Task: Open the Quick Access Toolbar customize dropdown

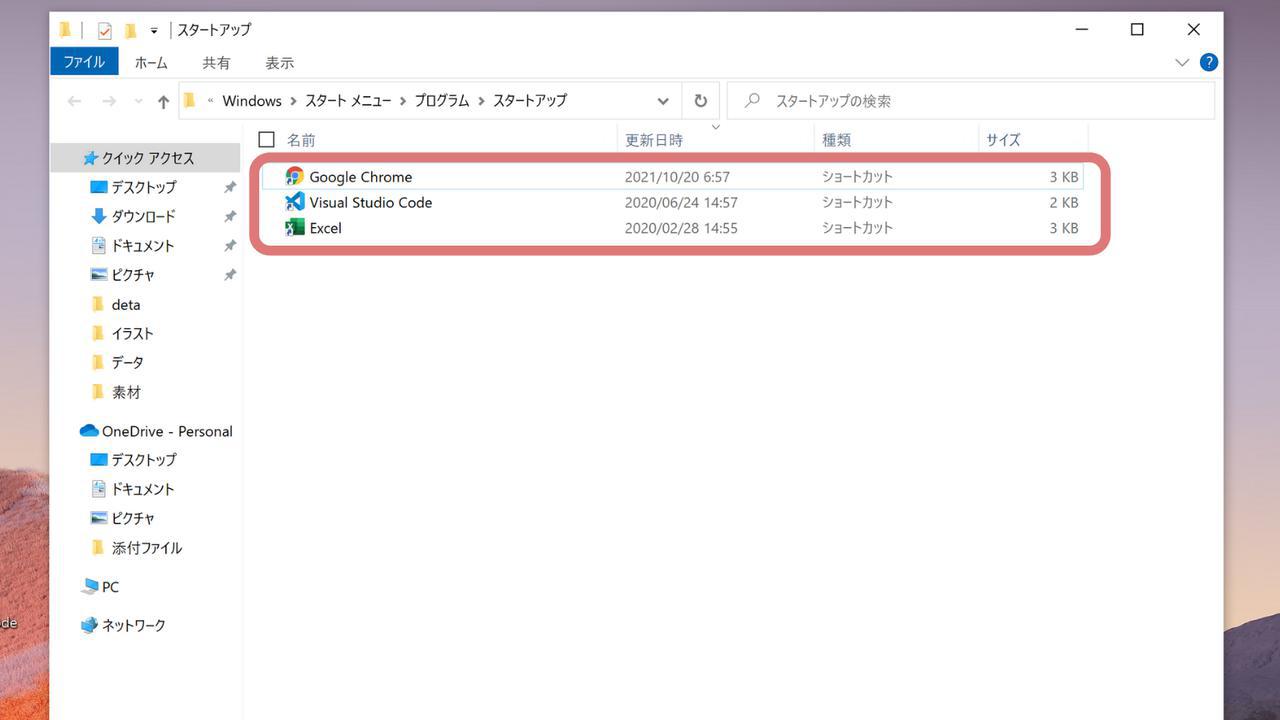Action: (154, 31)
